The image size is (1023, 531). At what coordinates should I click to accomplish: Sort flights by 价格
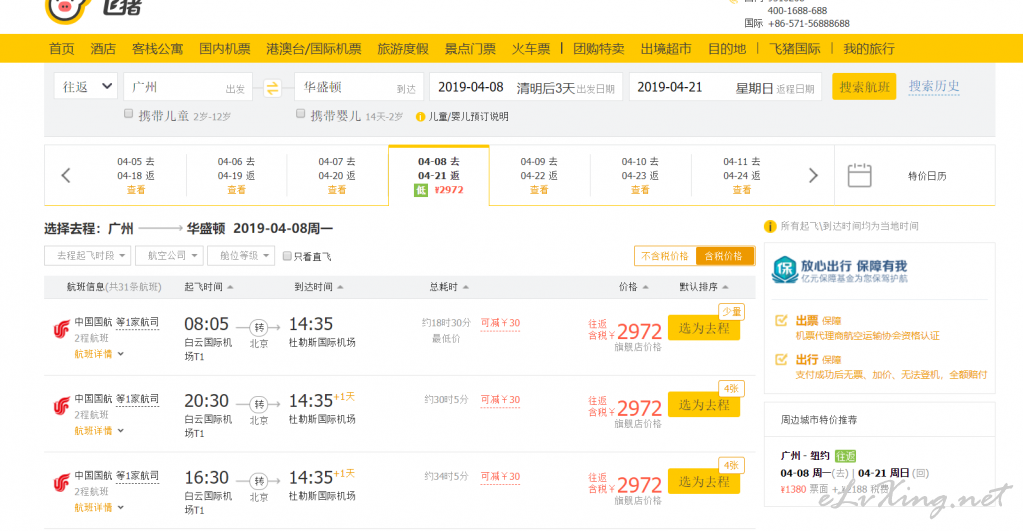(x=633, y=287)
